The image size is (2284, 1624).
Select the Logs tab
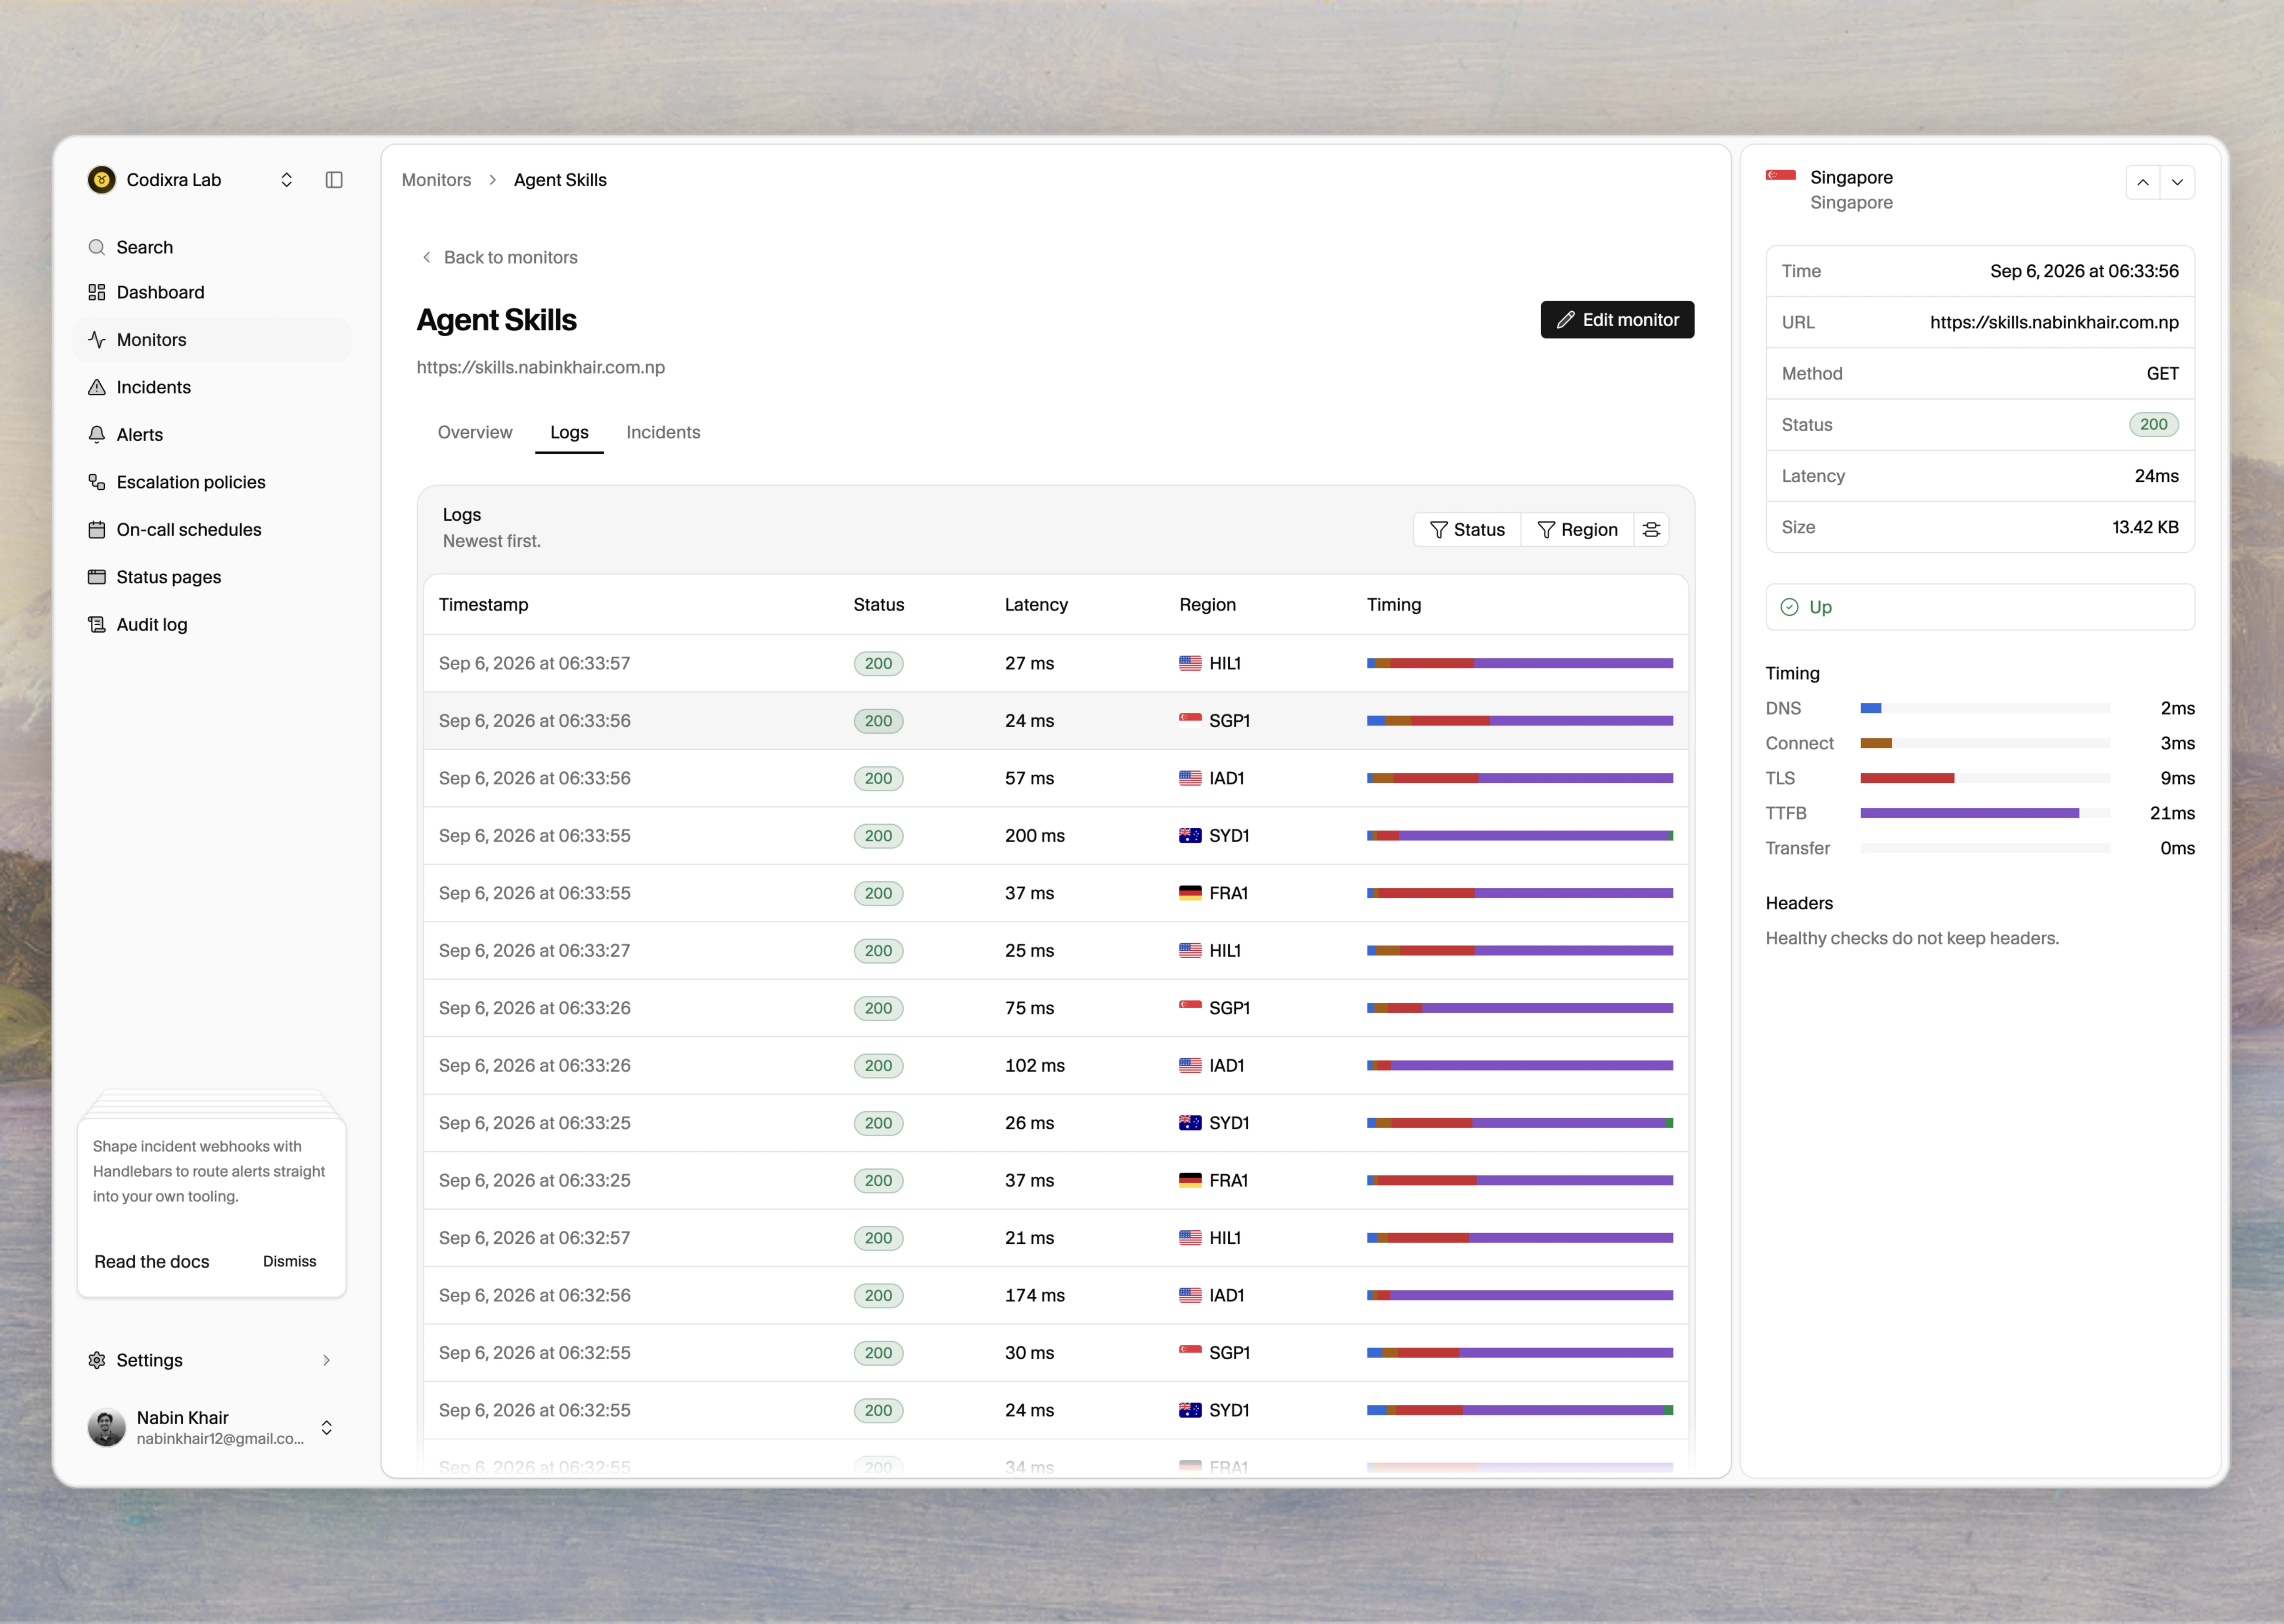pyautogui.click(x=569, y=432)
